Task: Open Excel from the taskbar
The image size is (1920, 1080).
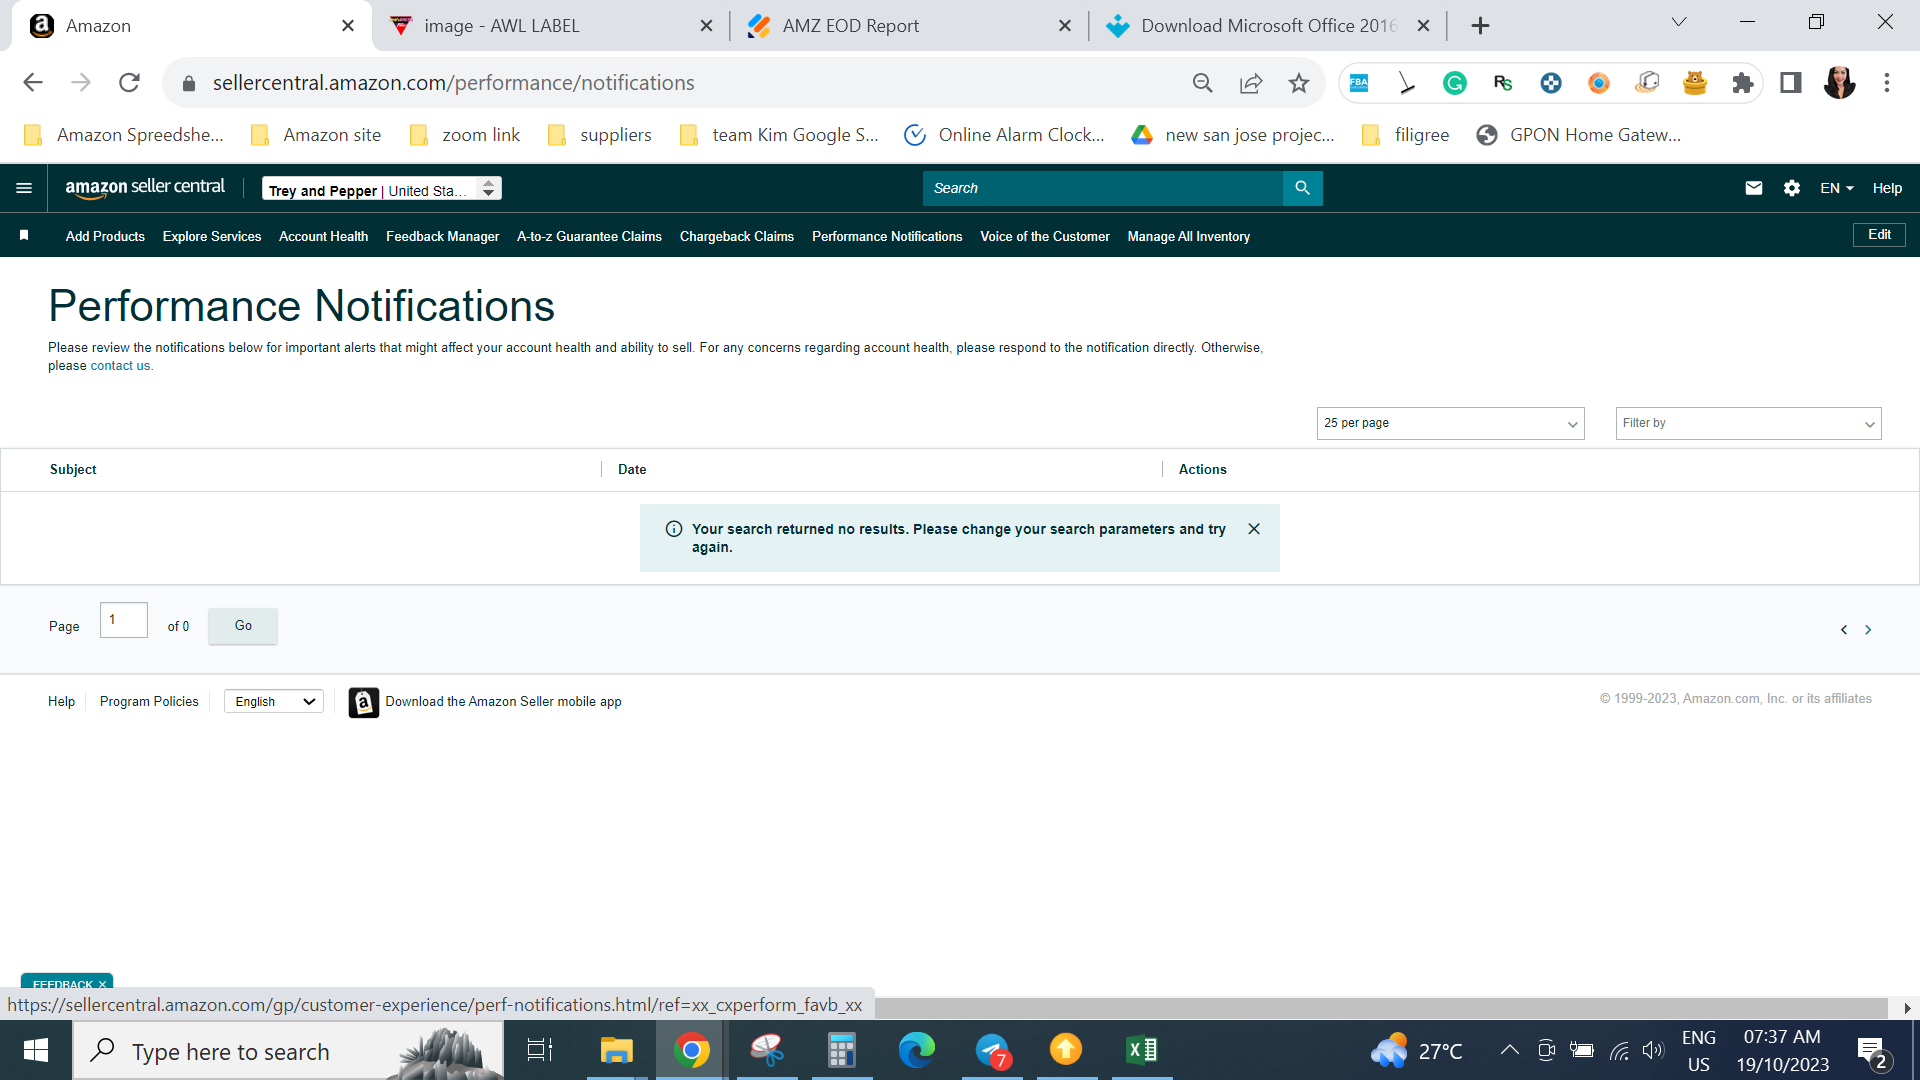Action: pos(1141,1050)
